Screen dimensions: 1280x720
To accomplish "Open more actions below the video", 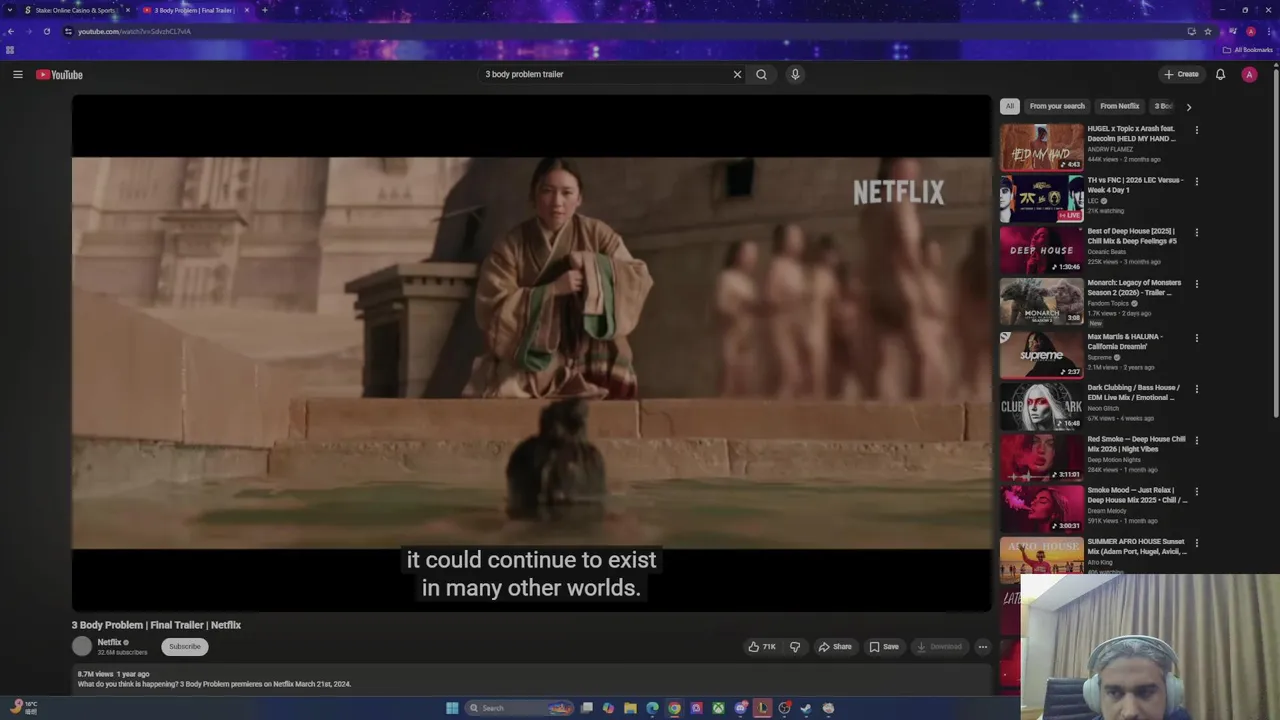I will [x=982, y=646].
